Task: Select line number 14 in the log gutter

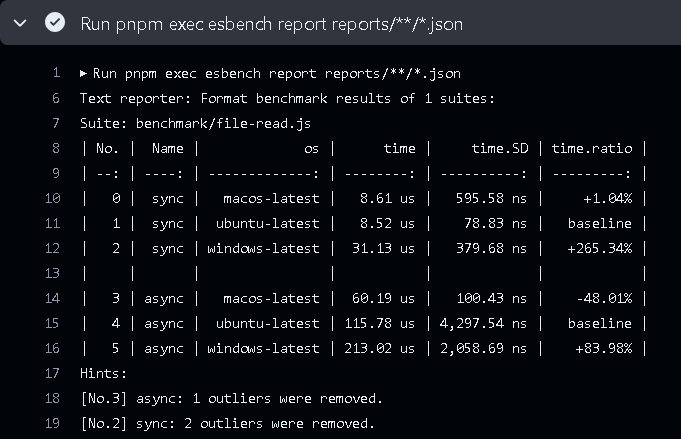Action: (53, 298)
